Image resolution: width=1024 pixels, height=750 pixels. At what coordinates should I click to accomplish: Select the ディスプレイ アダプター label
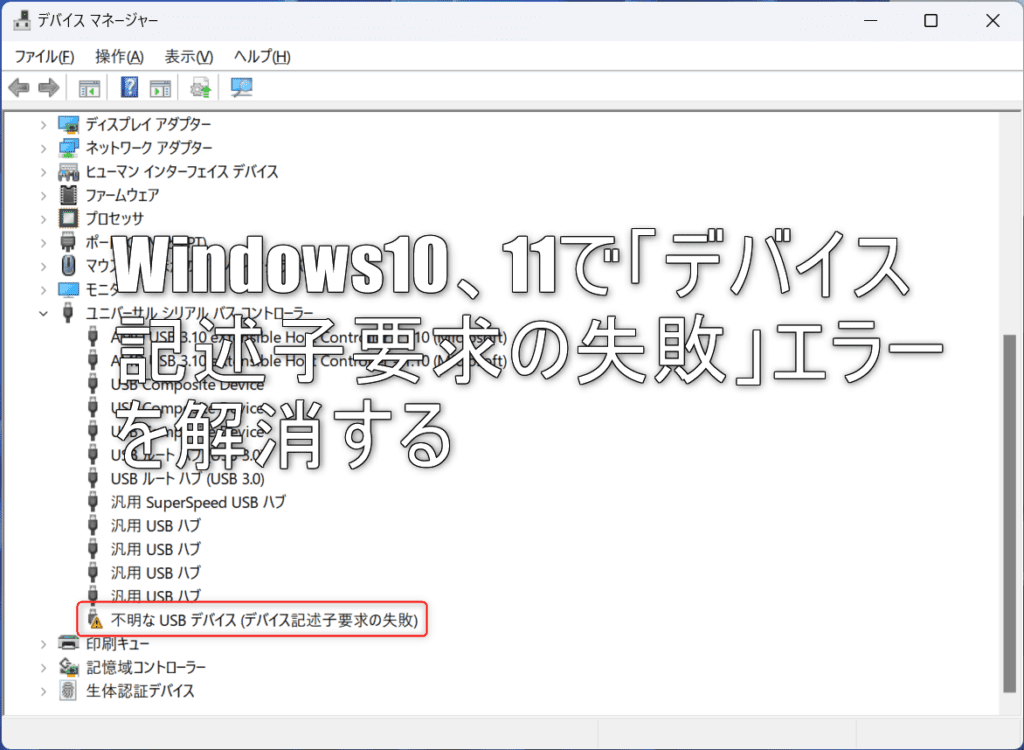[148, 124]
